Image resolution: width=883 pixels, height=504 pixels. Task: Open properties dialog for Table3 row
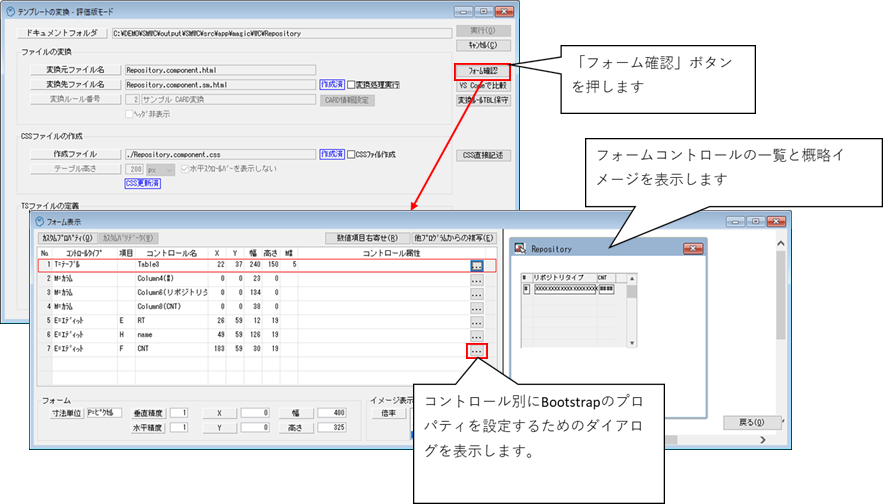[477, 265]
